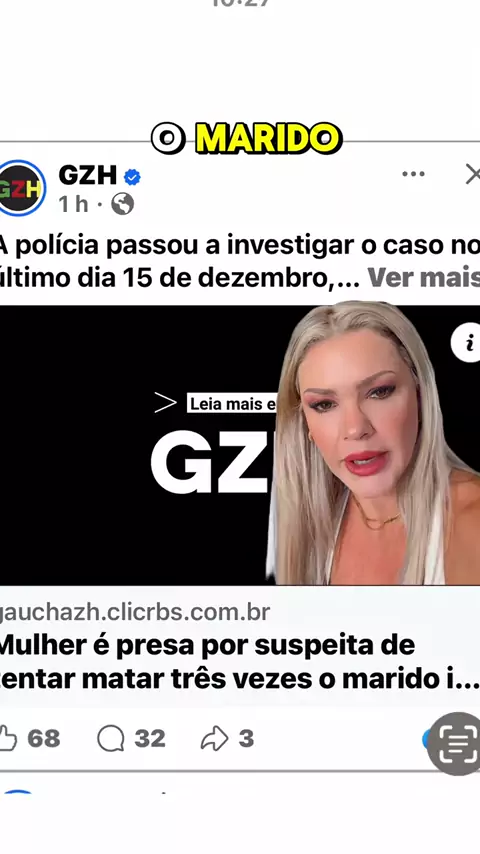View the 32 comments count

(150, 739)
